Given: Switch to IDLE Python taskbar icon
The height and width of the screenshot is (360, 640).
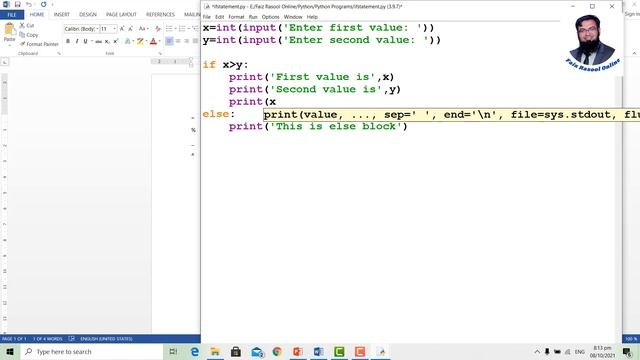Looking at the screenshot, I should (381, 351).
